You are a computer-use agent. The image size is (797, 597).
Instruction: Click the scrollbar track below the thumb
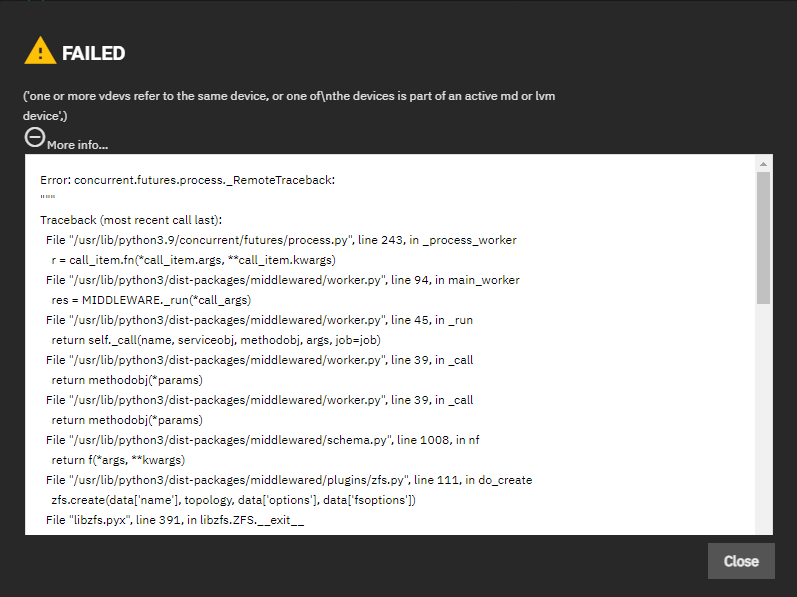point(763,420)
